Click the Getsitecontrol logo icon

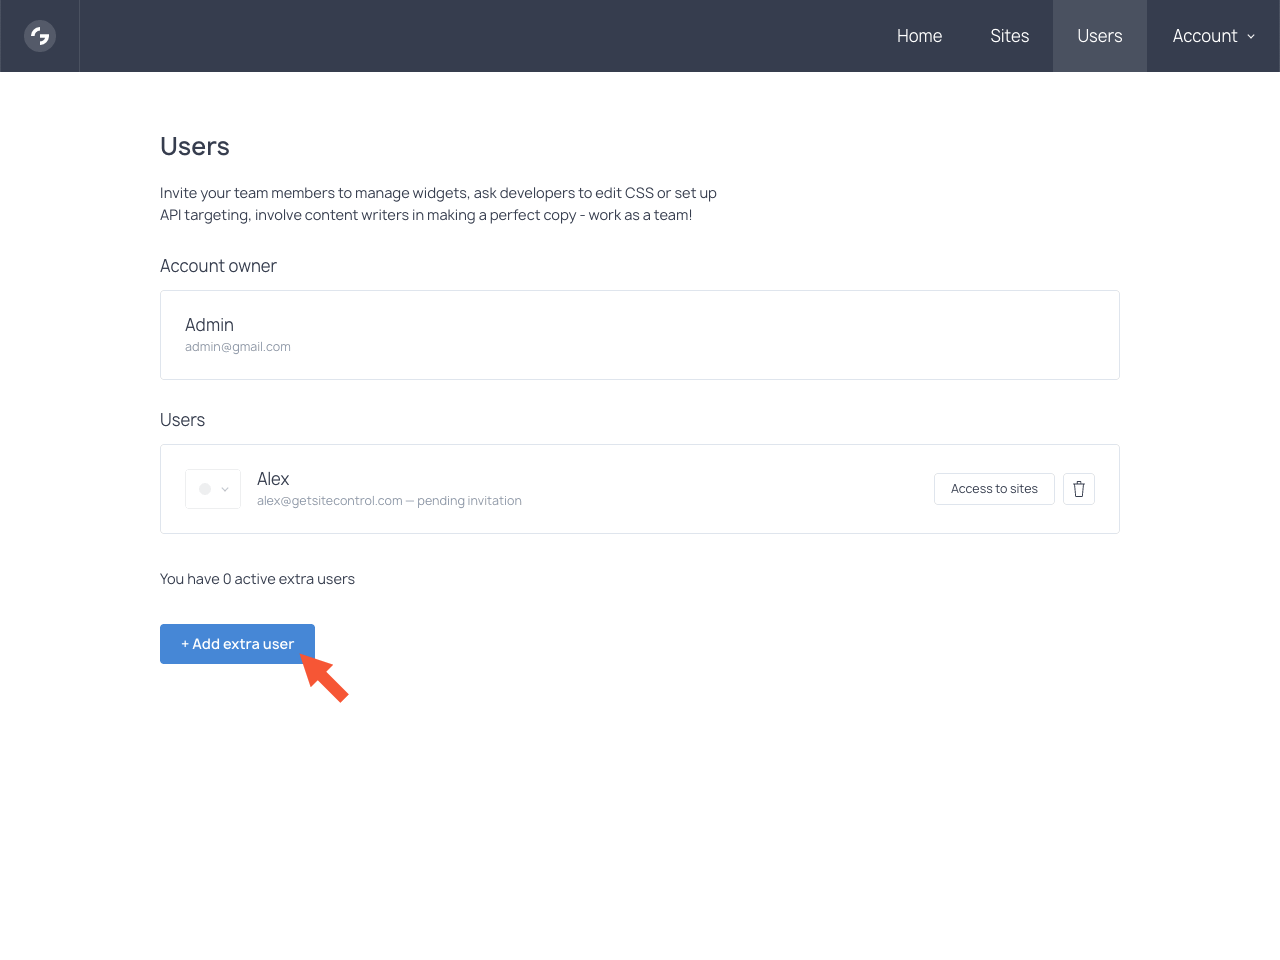pos(40,36)
